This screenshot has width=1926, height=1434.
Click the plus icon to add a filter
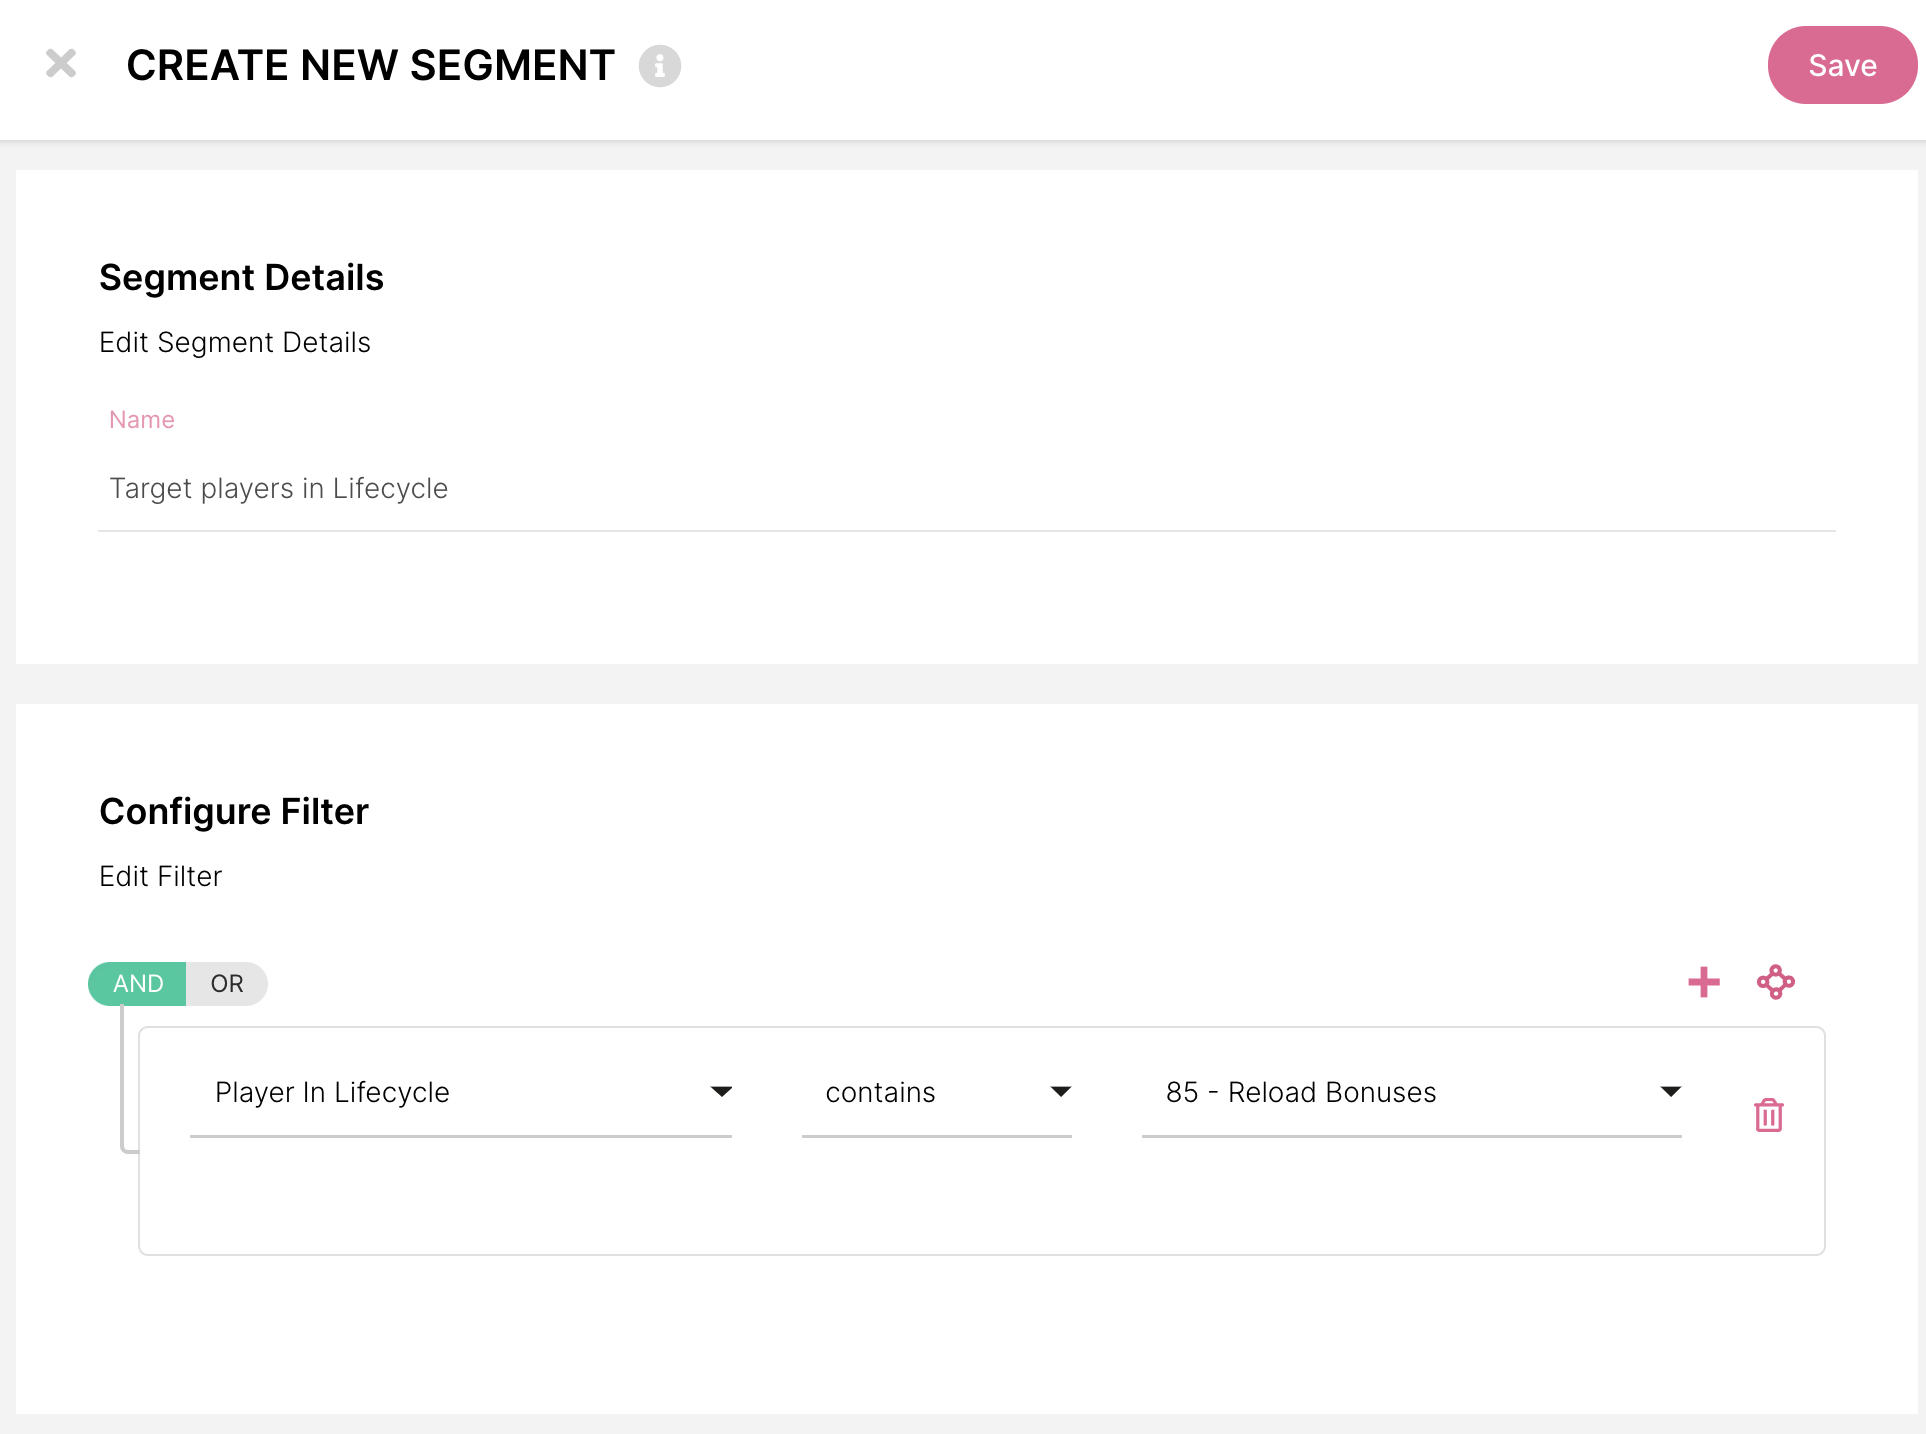(1703, 982)
